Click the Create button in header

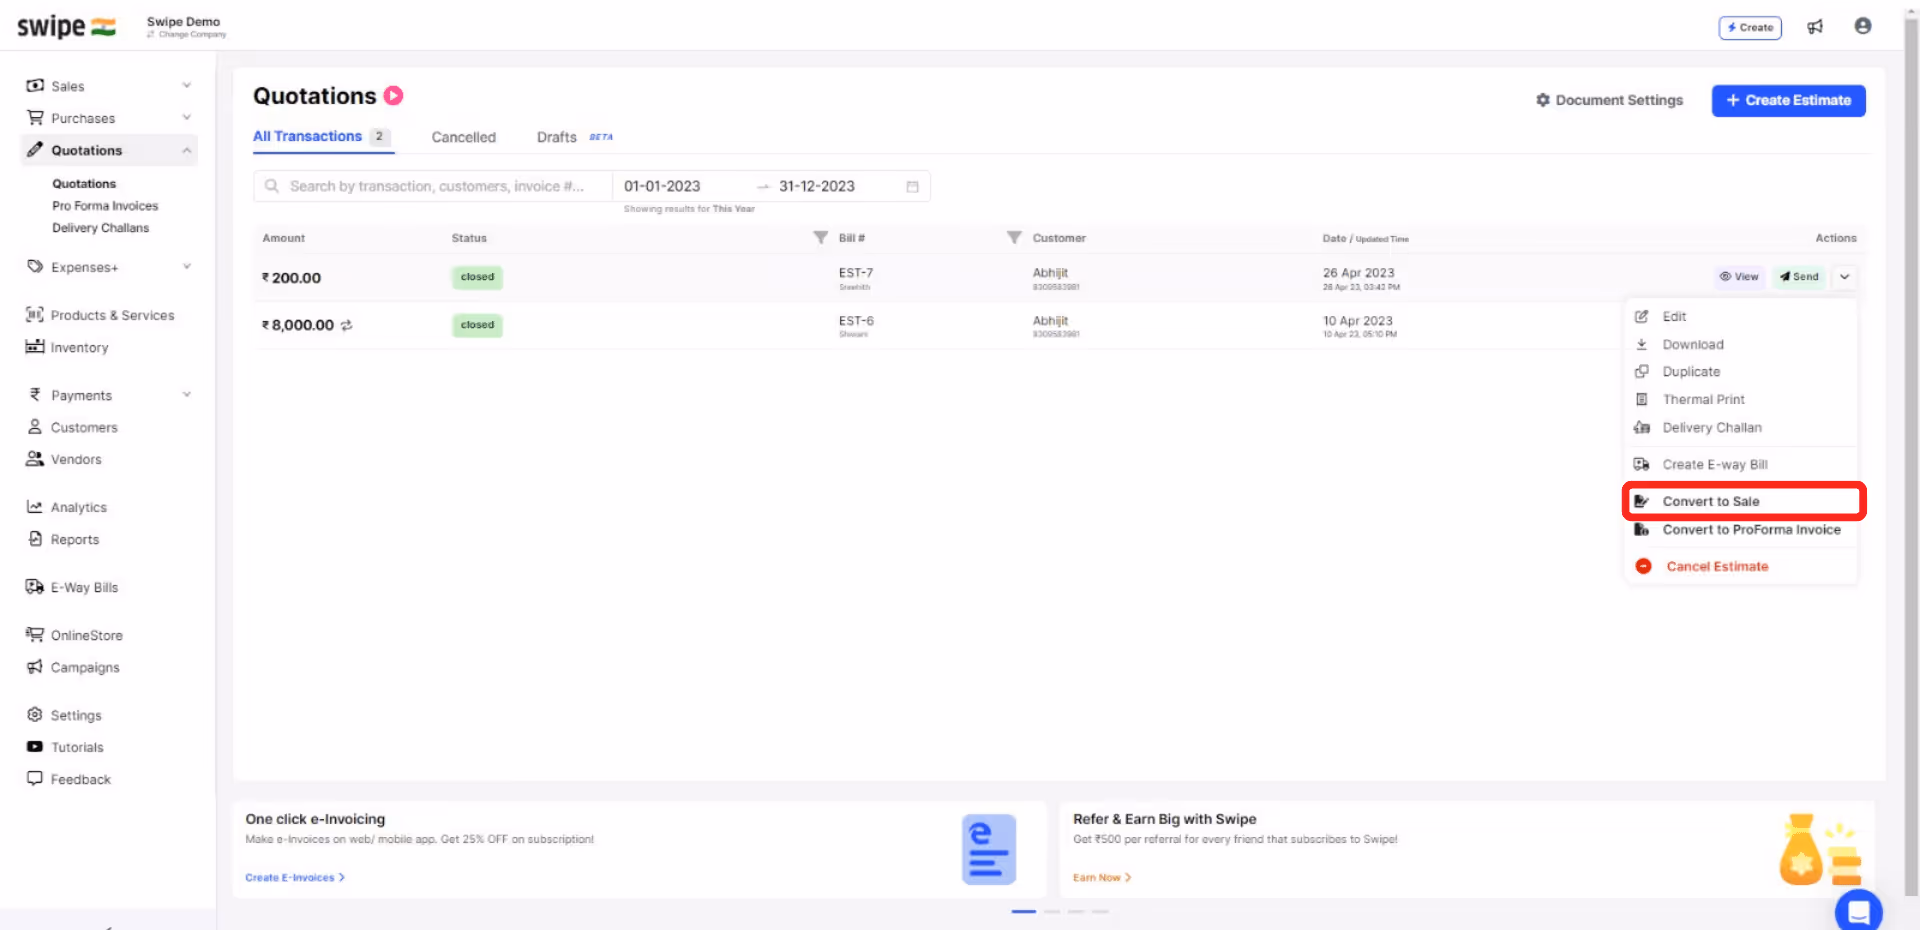point(1750,27)
